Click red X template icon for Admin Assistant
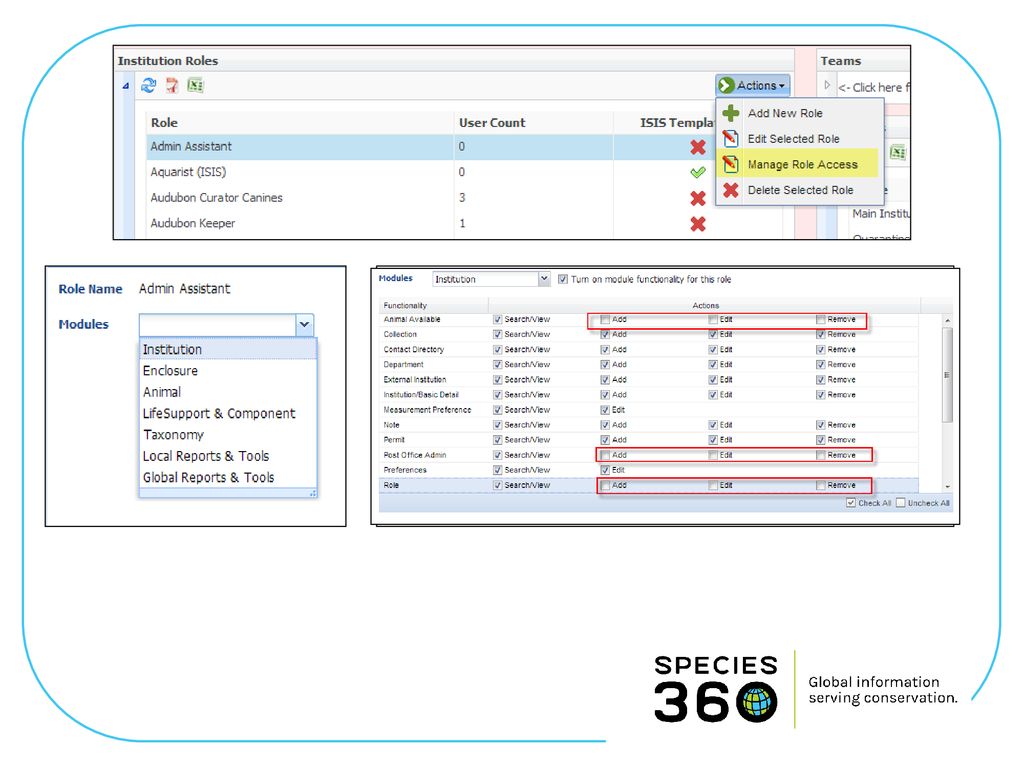Viewport: 1024px width, 768px height. [698, 147]
